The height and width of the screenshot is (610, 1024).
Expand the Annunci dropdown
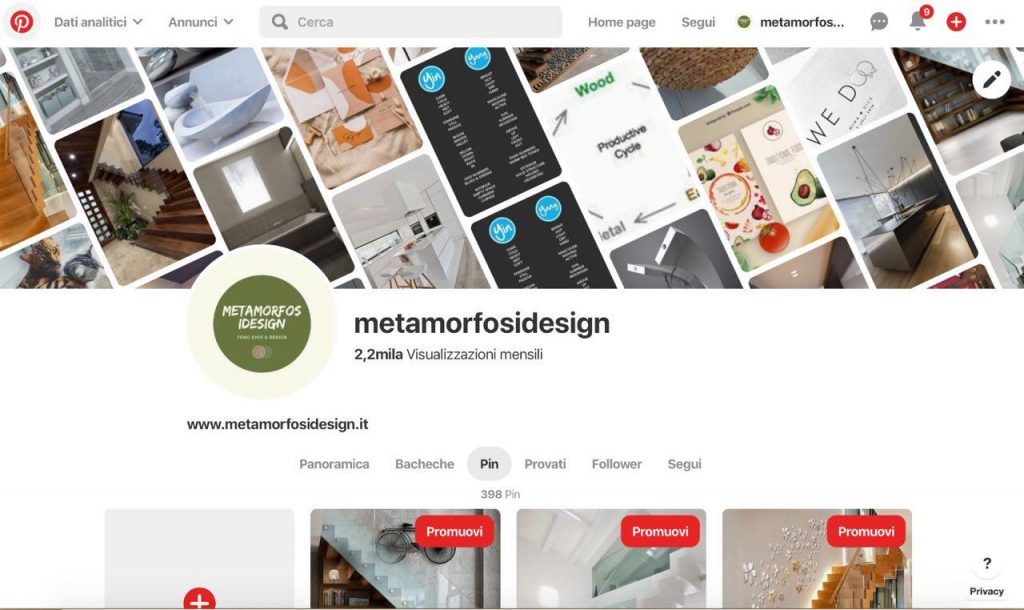point(200,22)
